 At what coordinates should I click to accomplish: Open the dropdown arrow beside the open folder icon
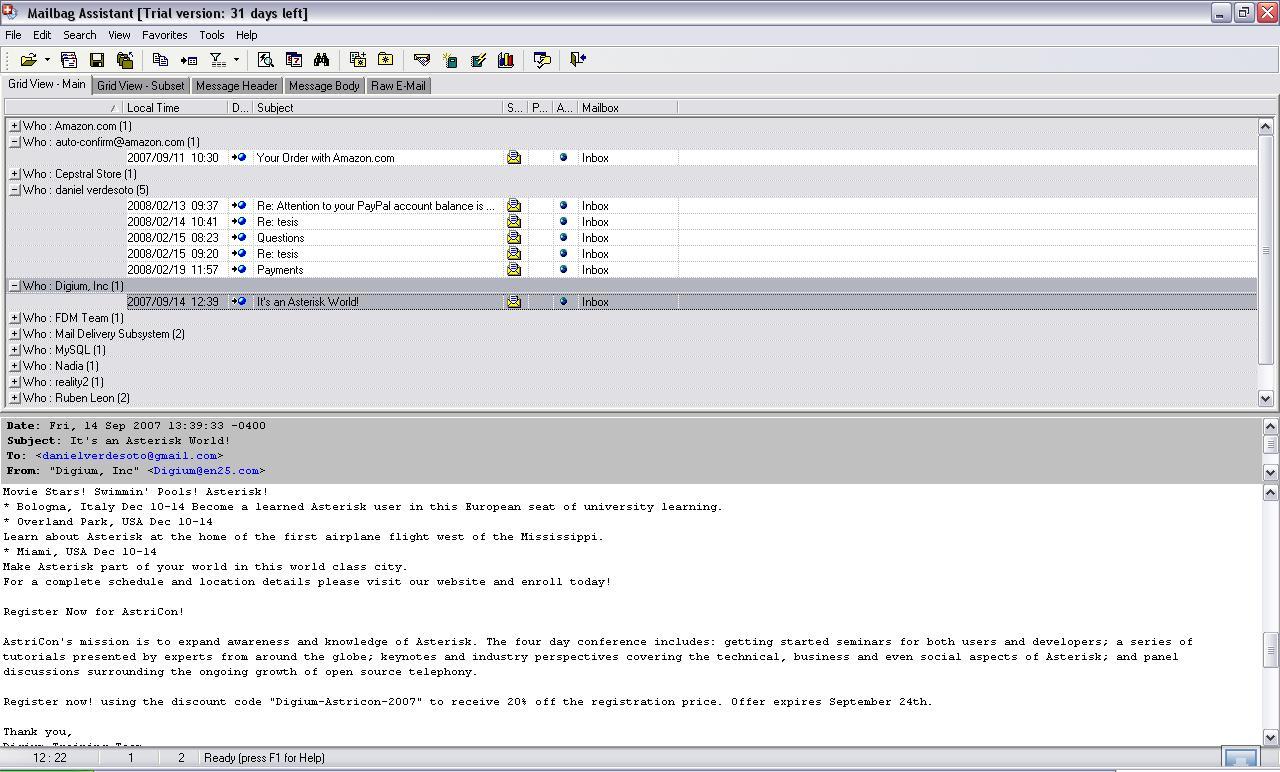(47, 60)
